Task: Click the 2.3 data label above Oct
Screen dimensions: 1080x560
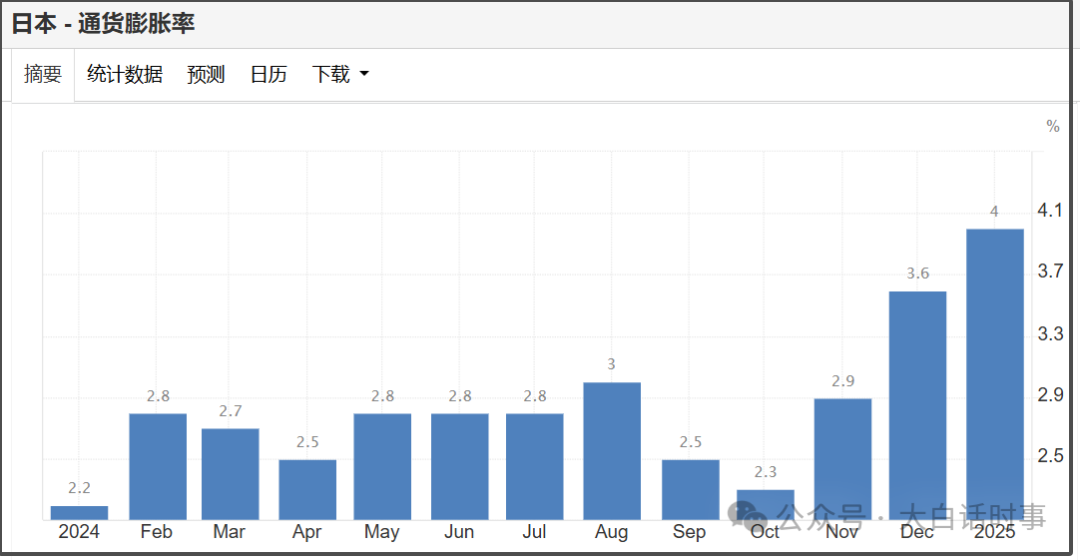Action: [765, 472]
